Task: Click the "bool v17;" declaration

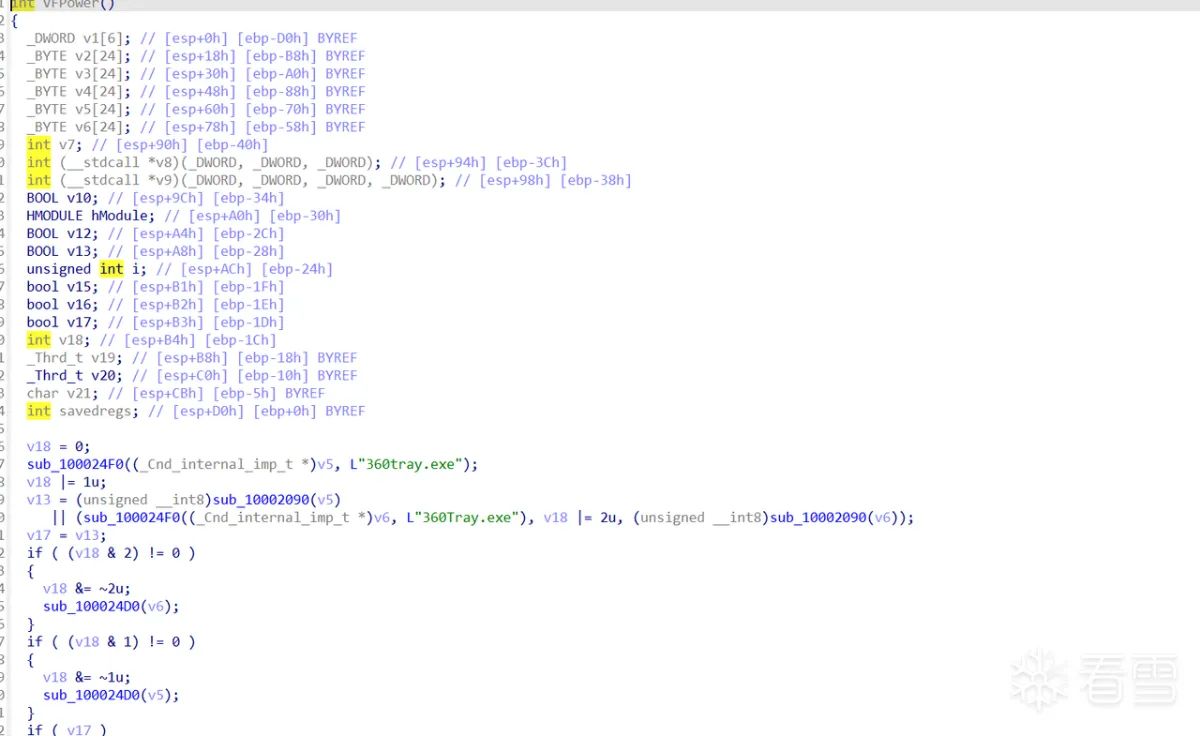Action: coord(63,322)
